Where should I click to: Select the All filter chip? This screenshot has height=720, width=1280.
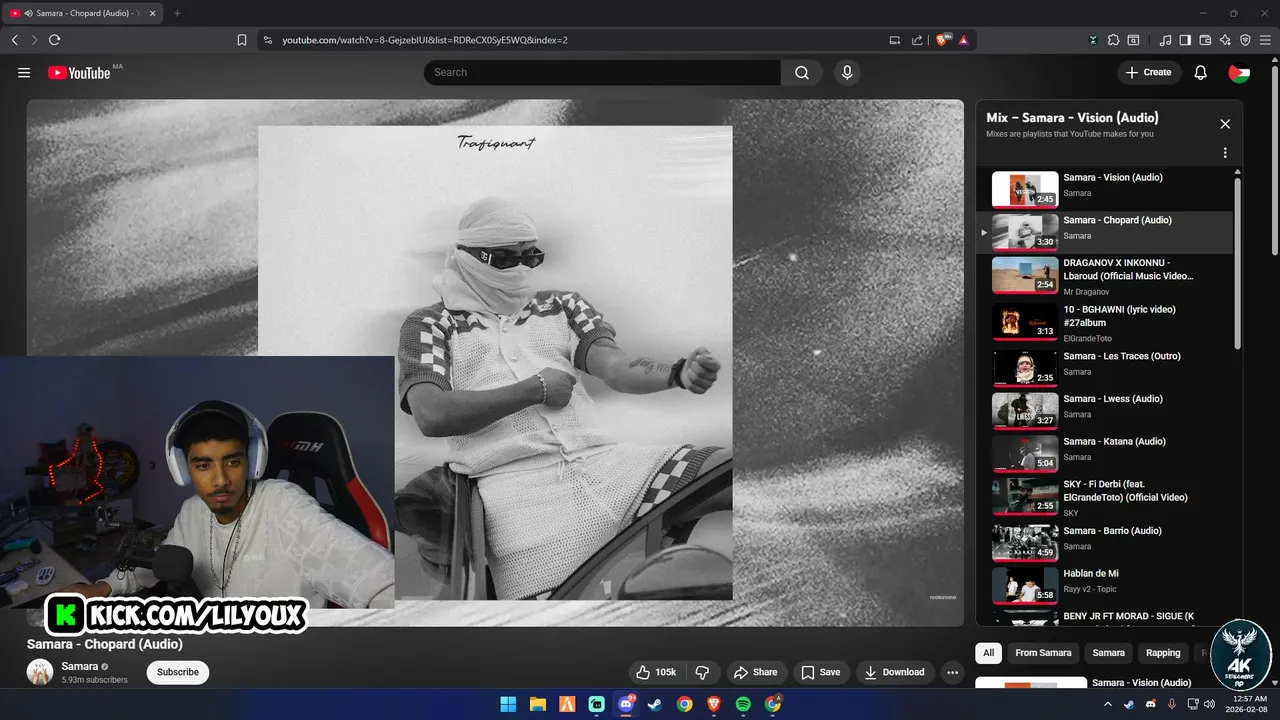[988, 653]
